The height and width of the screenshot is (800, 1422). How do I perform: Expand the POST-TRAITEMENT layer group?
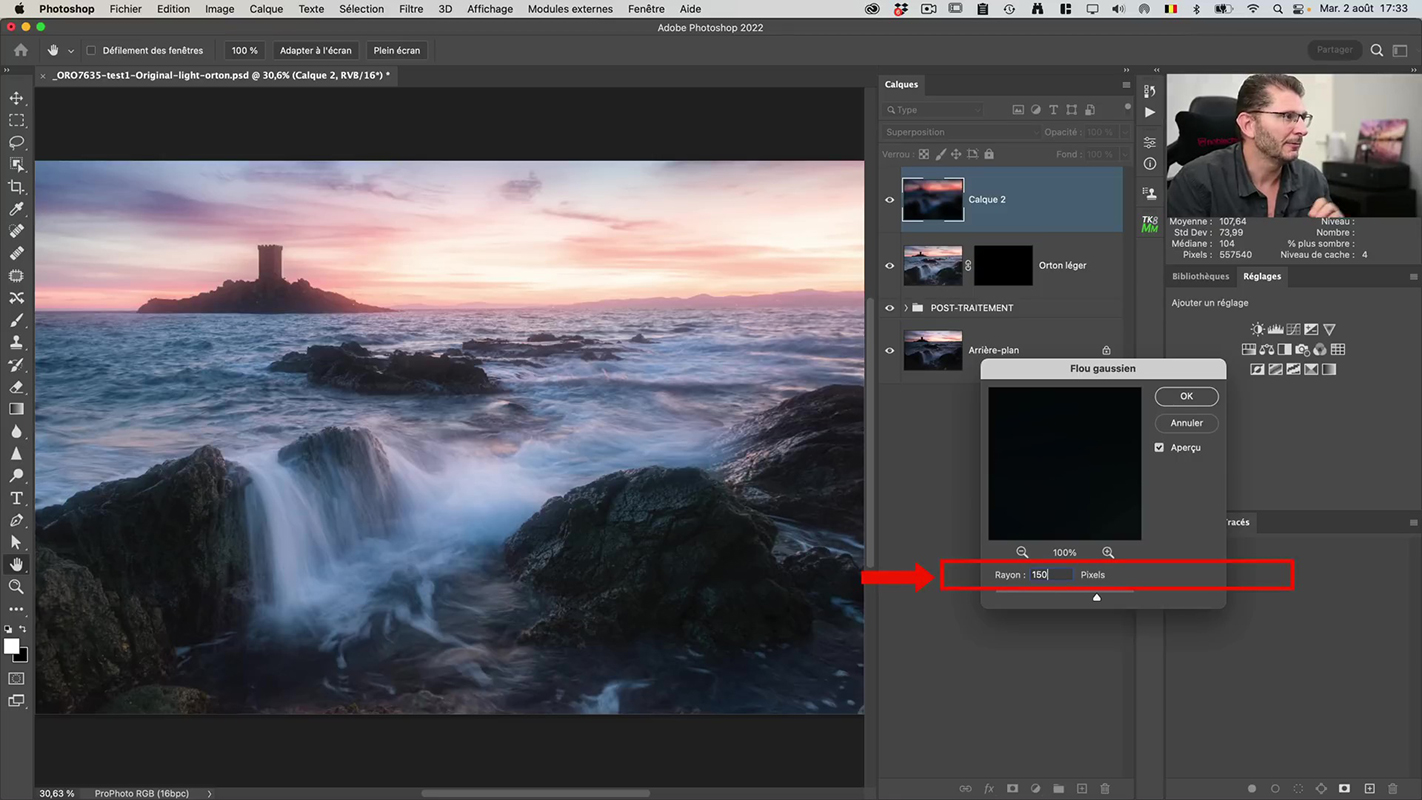(x=906, y=308)
